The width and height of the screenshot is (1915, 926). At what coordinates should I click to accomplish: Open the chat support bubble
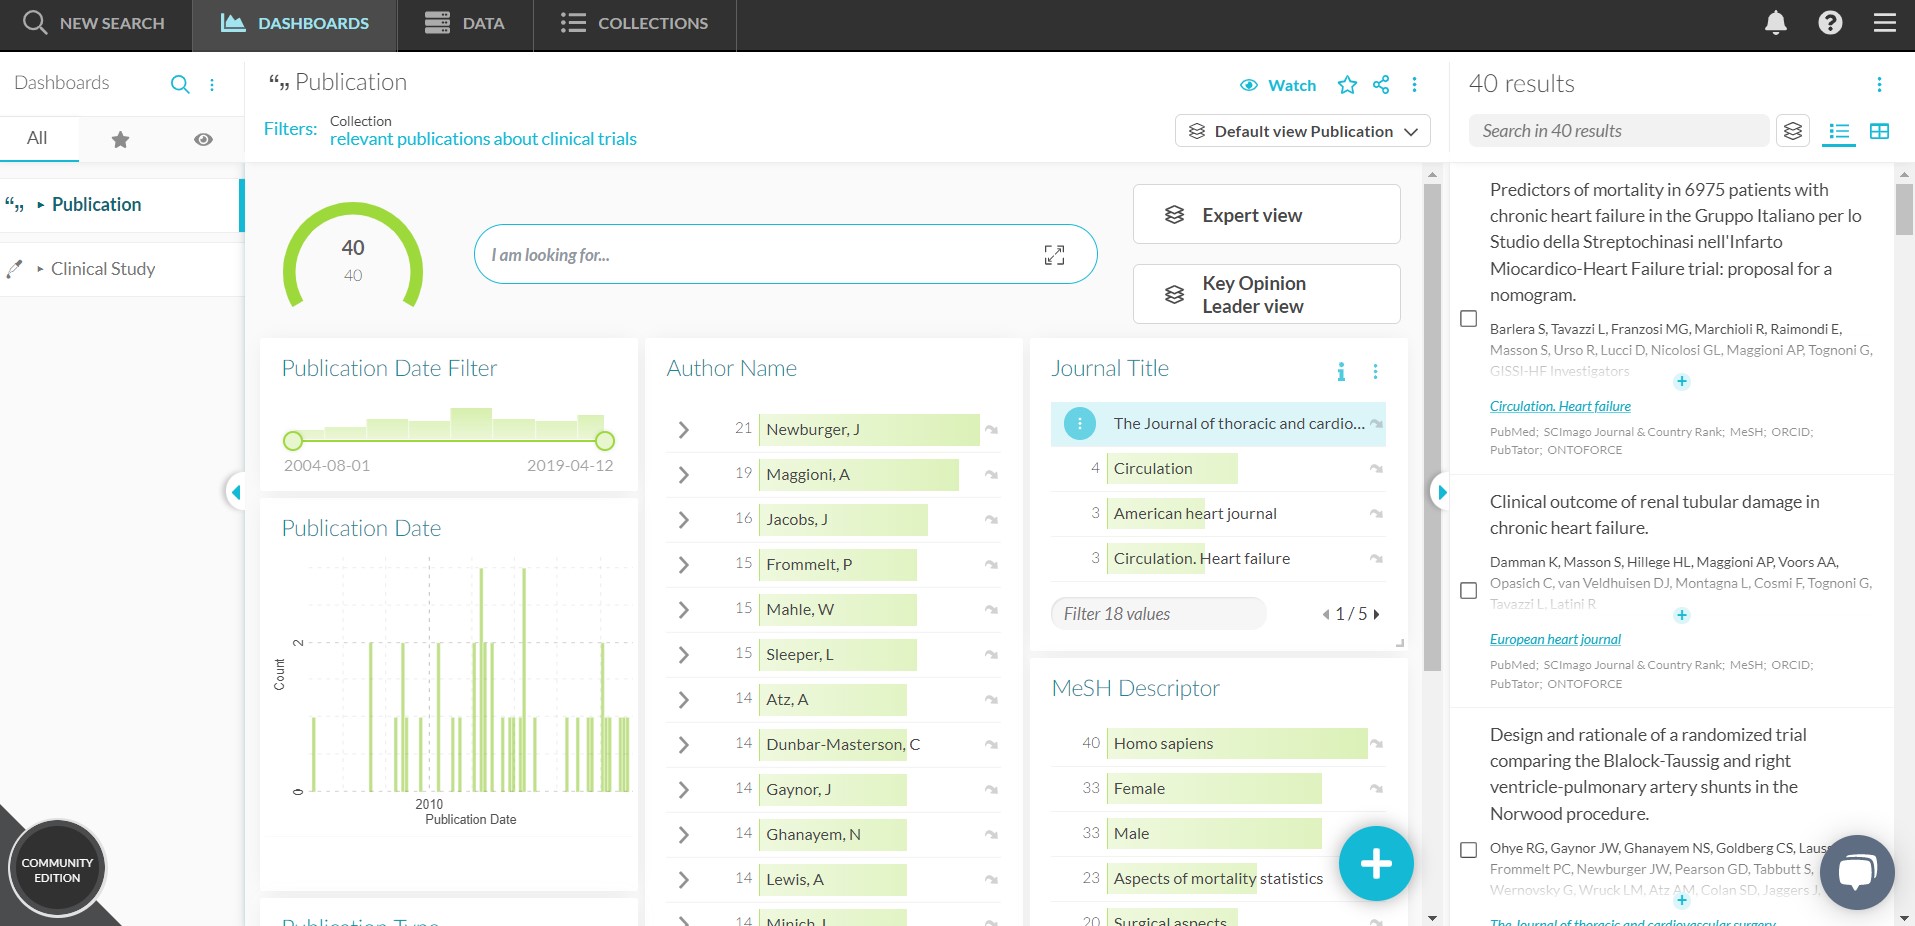[x=1857, y=872]
